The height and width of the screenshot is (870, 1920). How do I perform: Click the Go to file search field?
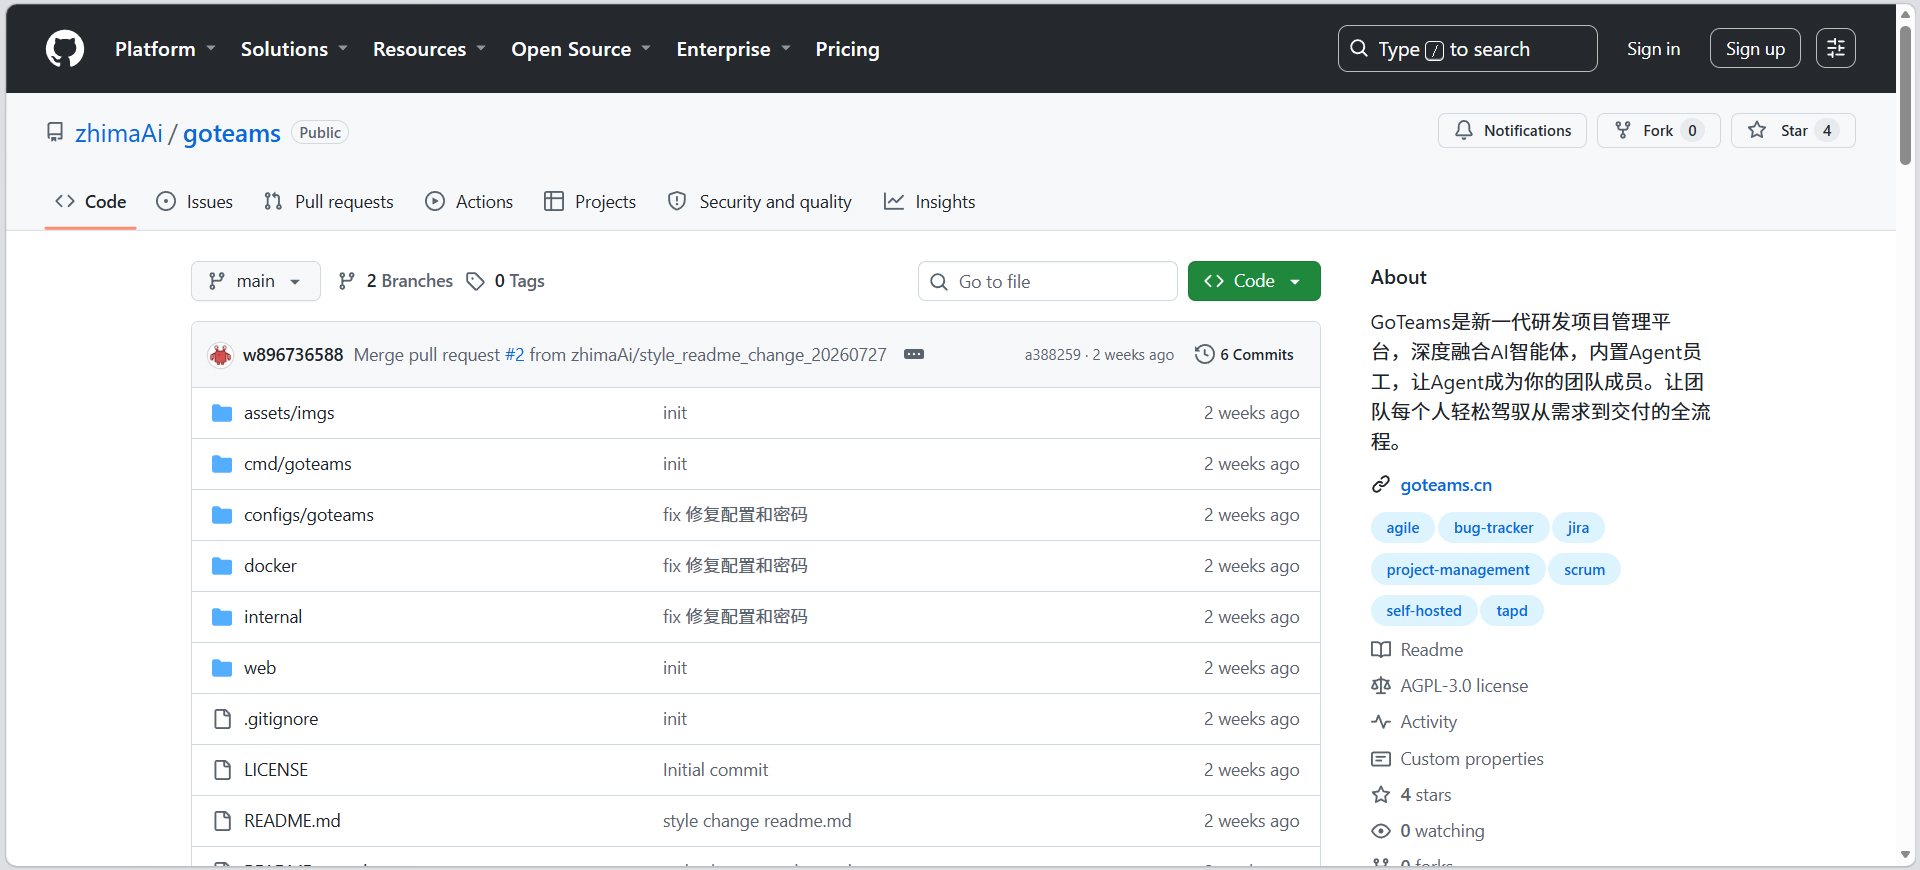(1048, 281)
